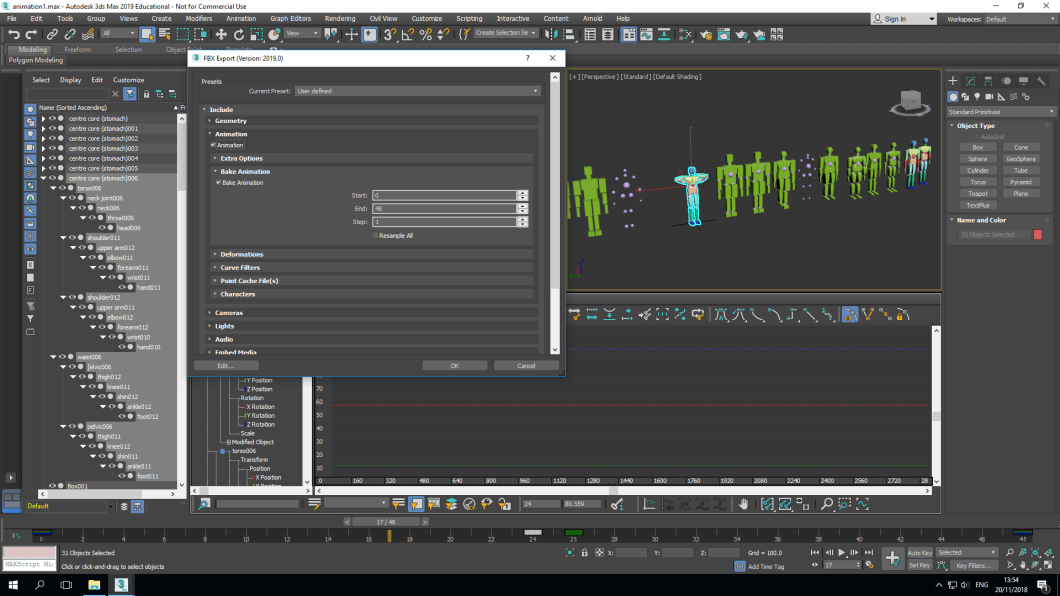This screenshot has height=596, width=1060.
Task: Click the Mirror tool icon
Action: 552,34
